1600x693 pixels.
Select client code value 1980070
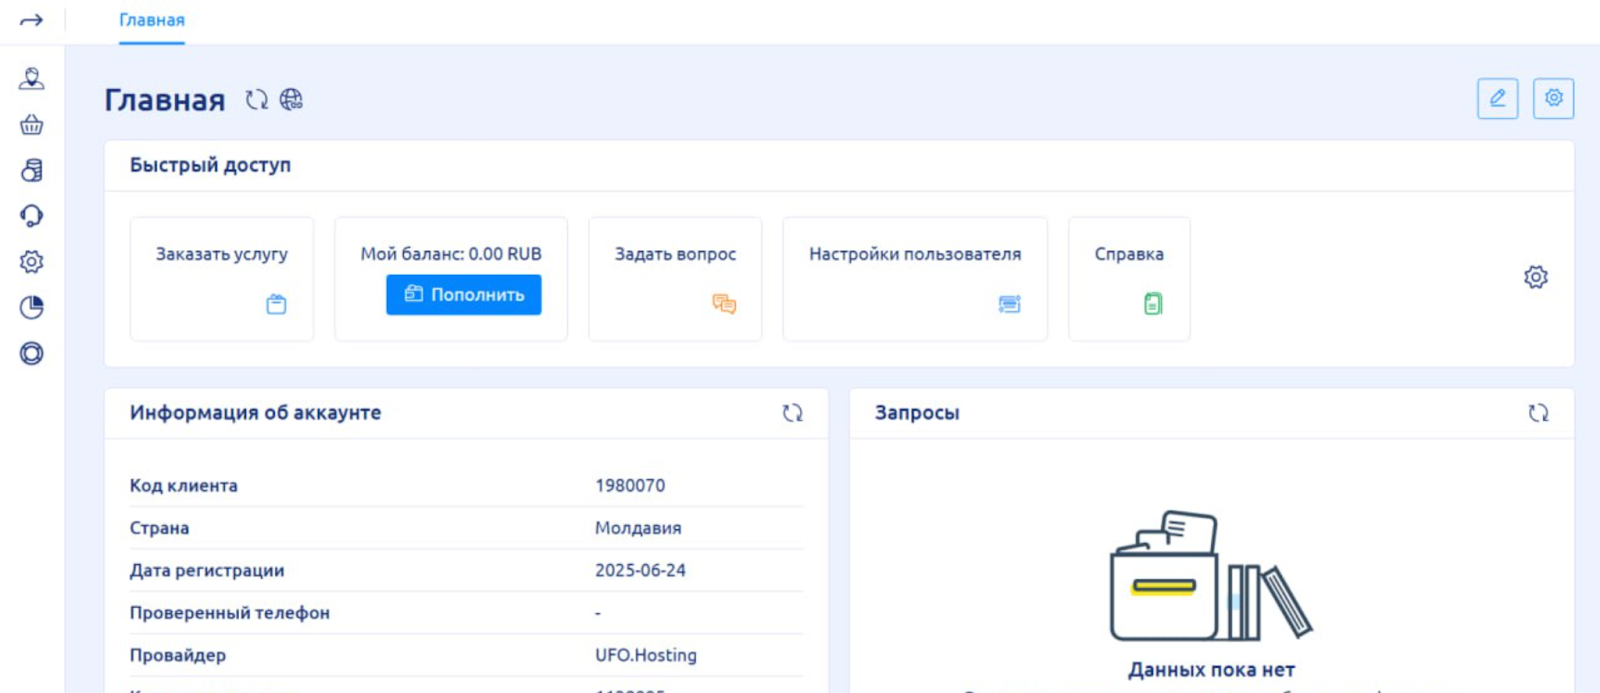pos(630,485)
